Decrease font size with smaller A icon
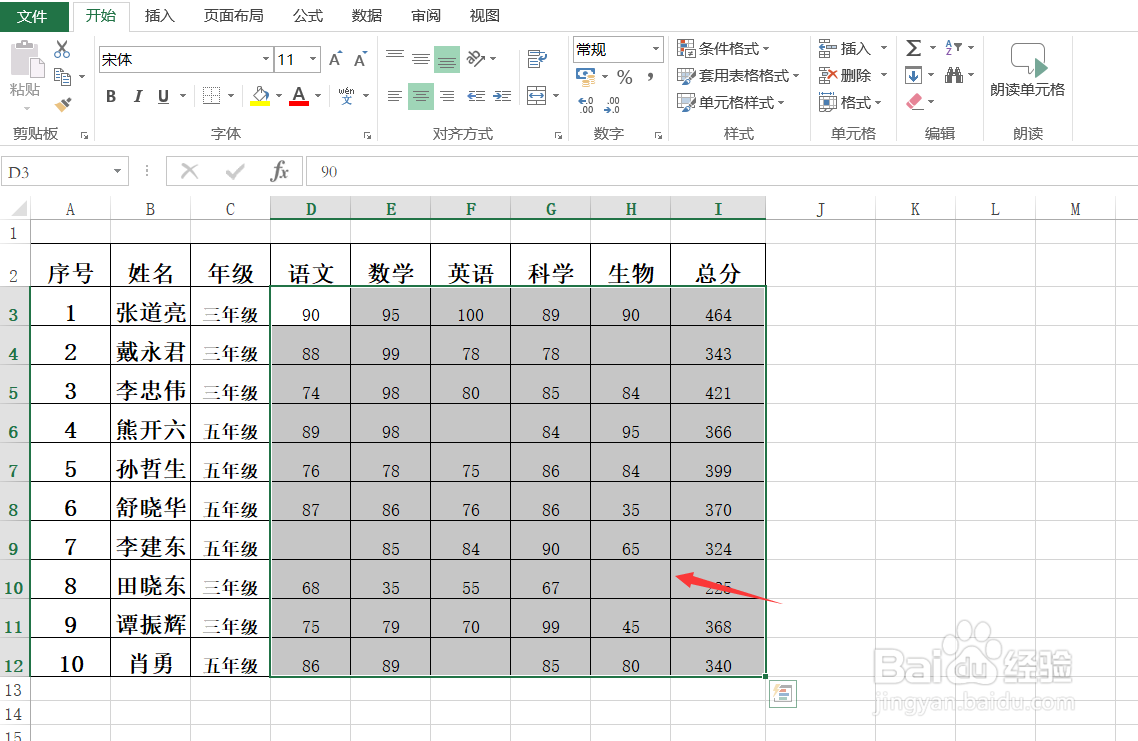This screenshot has width=1138, height=741. point(360,59)
